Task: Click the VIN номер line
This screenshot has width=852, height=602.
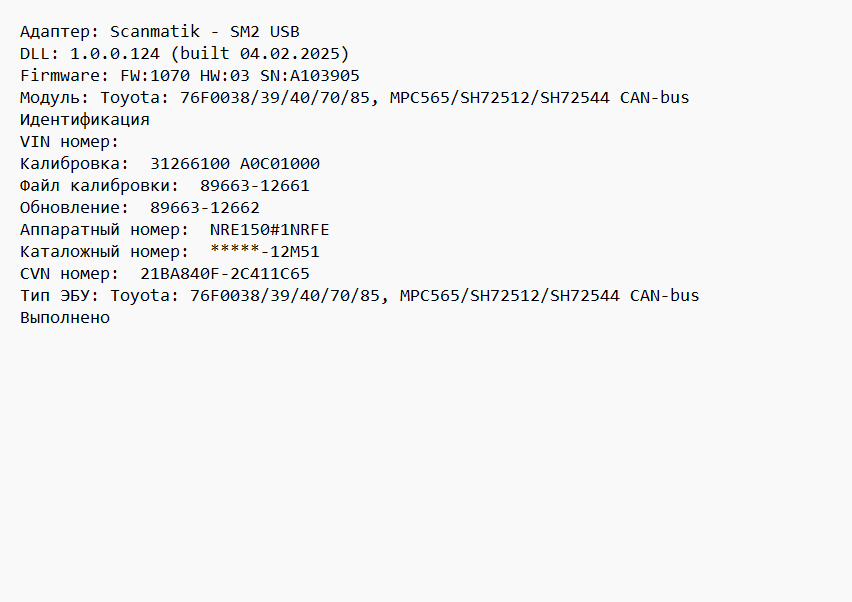Action: pos(70,142)
